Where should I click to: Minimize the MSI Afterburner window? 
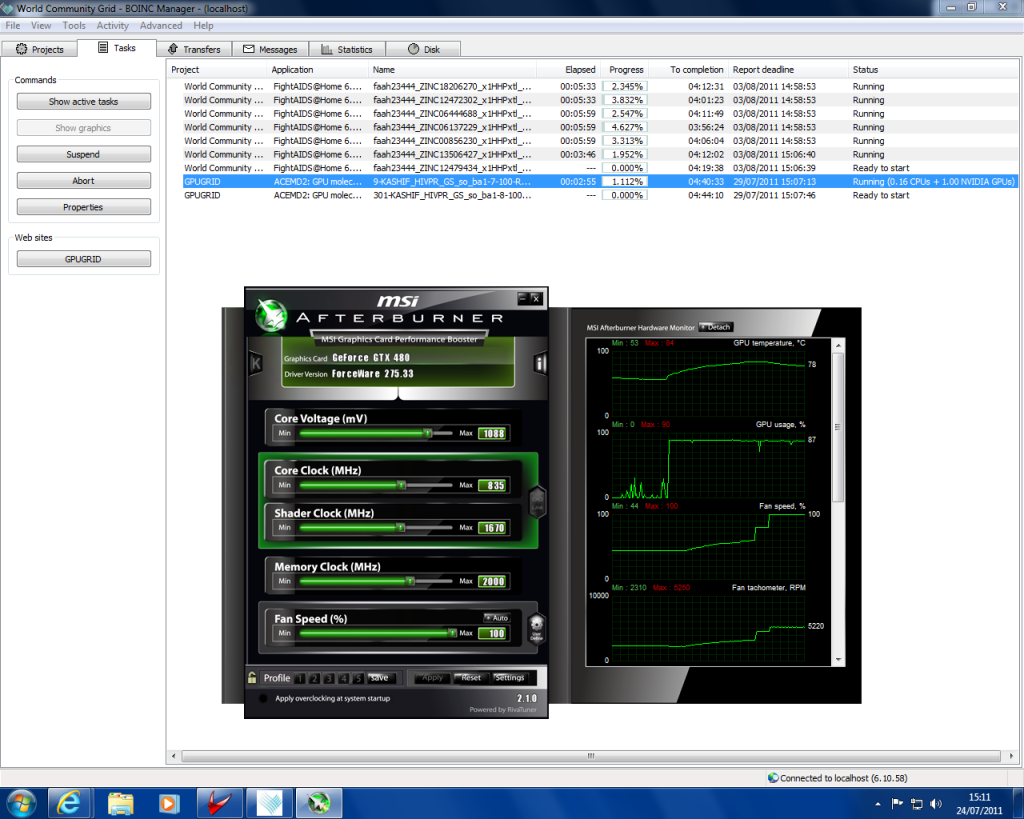click(x=522, y=298)
